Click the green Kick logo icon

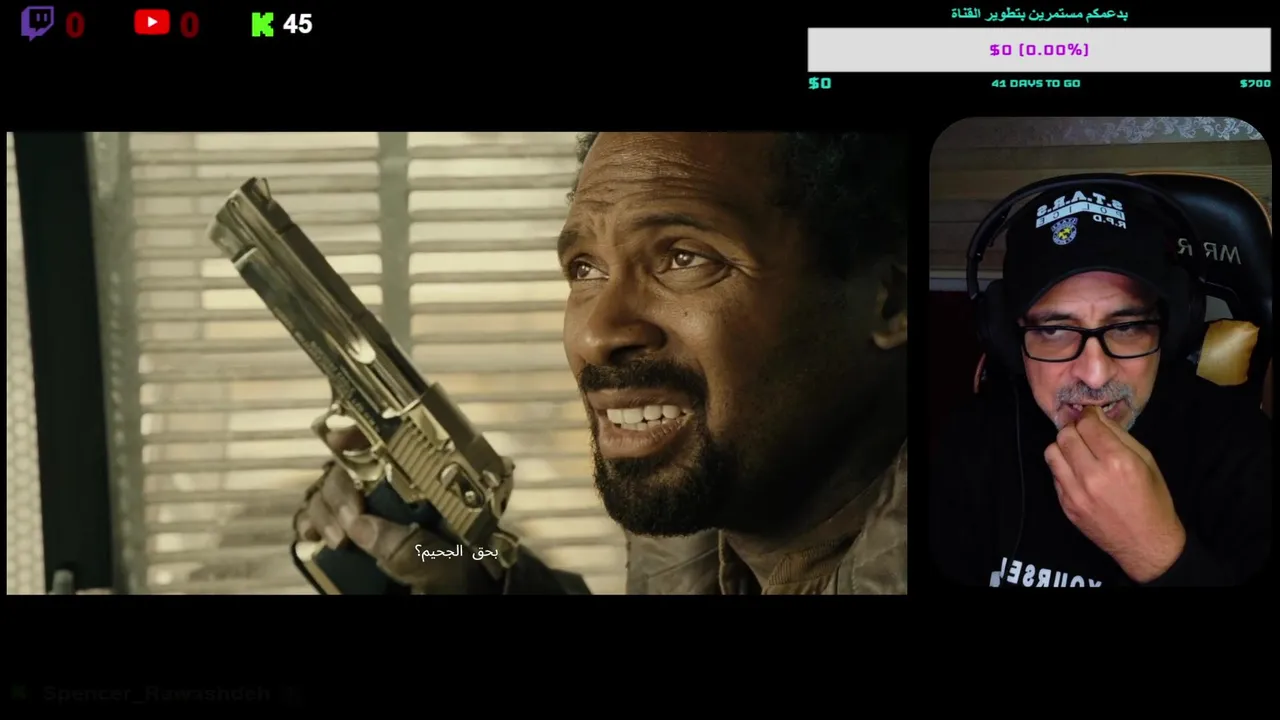263,25
